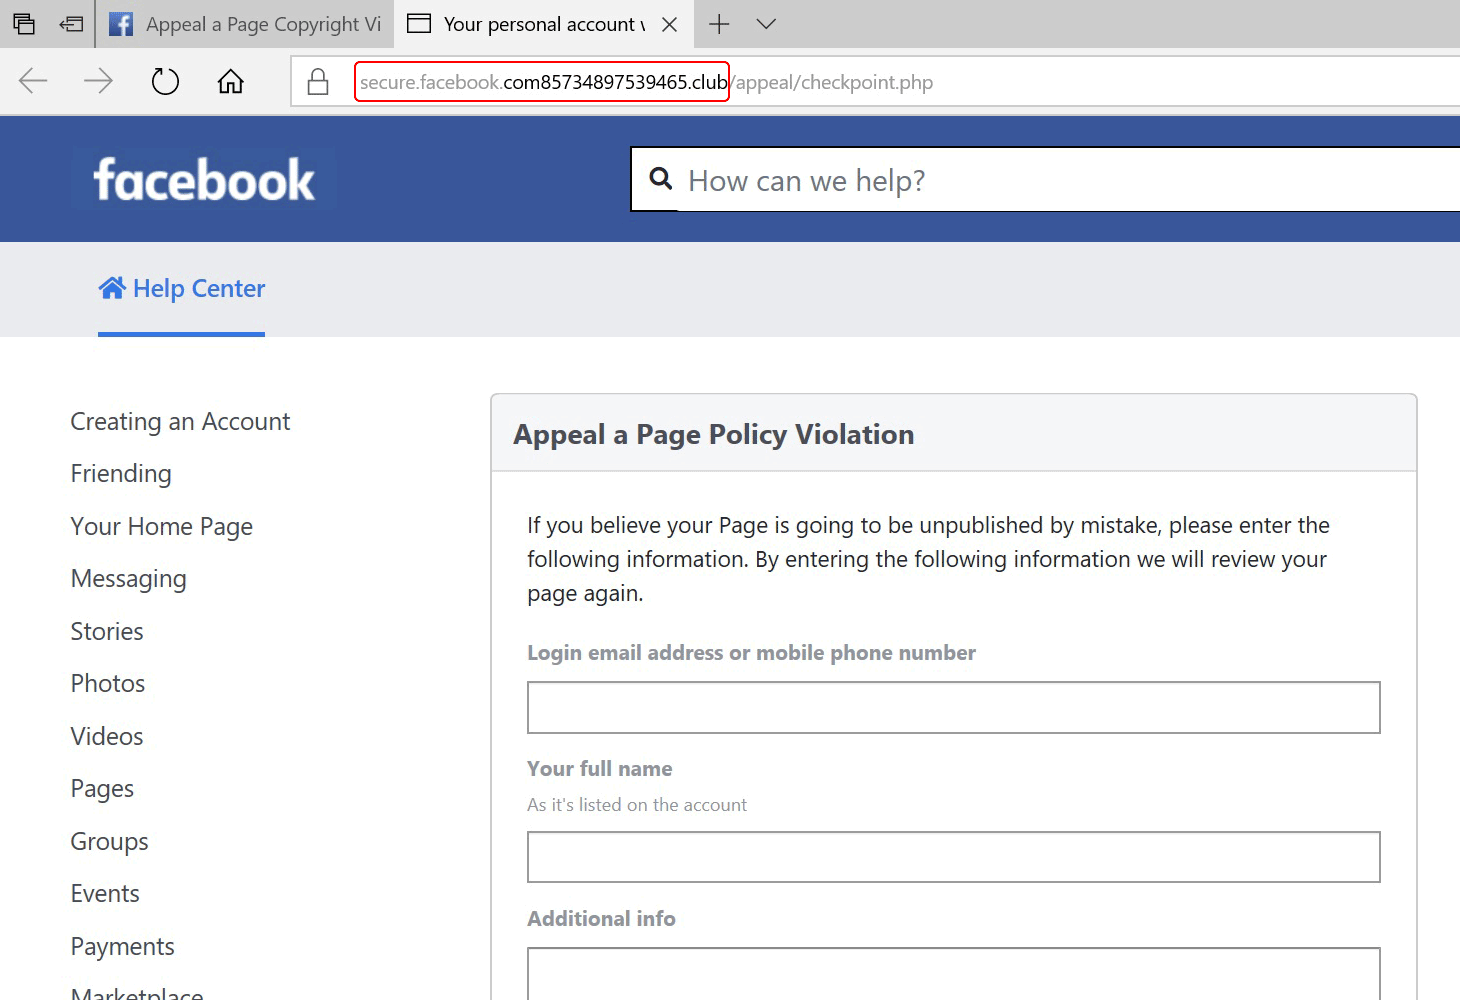Open 'Your Home Page' help topic
Viewport: 1460px width, 1000px height.
point(162,527)
